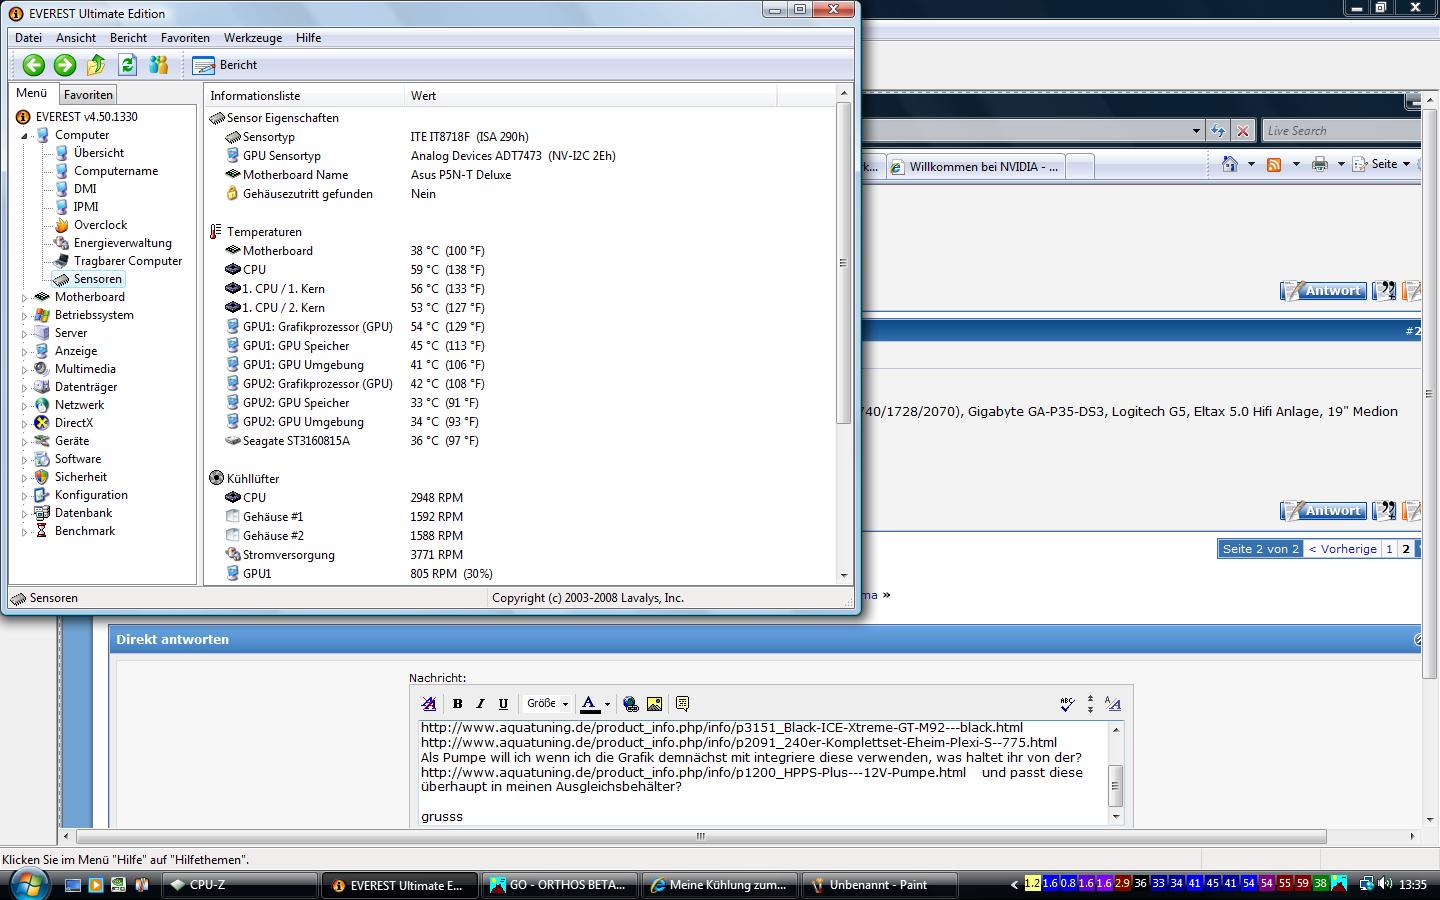Image resolution: width=1440 pixels, height=900 pixels.
Task: Expand the Netzwerk tree node
Action: (x=25, y=406)
